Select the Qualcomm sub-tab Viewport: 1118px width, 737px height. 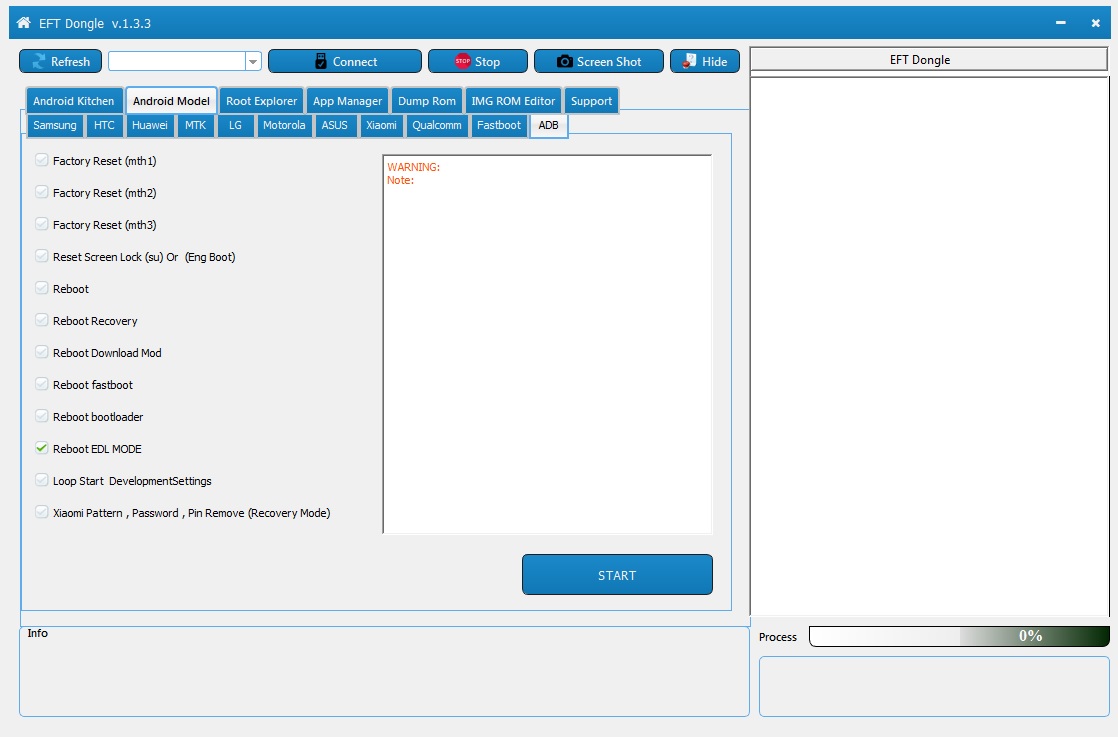coord(437,125)
